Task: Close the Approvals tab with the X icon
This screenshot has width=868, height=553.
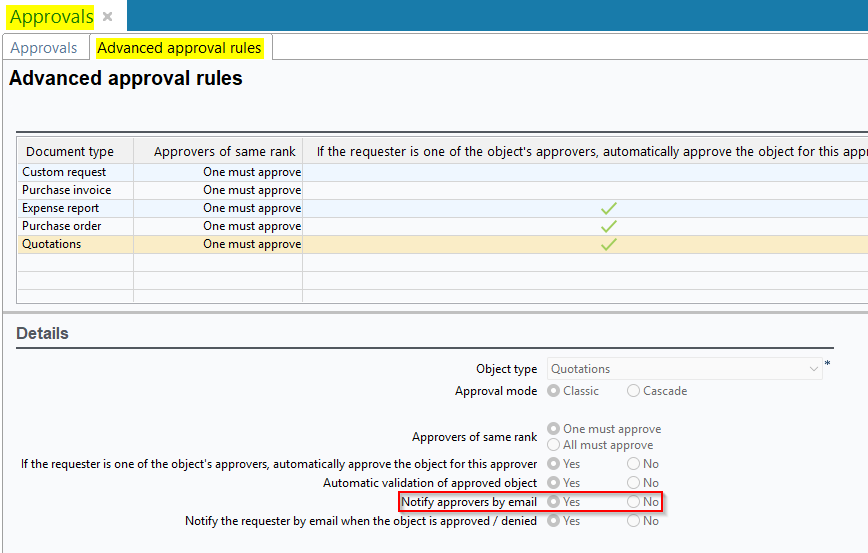Action: pyautogui.click(x=107, y=17)
